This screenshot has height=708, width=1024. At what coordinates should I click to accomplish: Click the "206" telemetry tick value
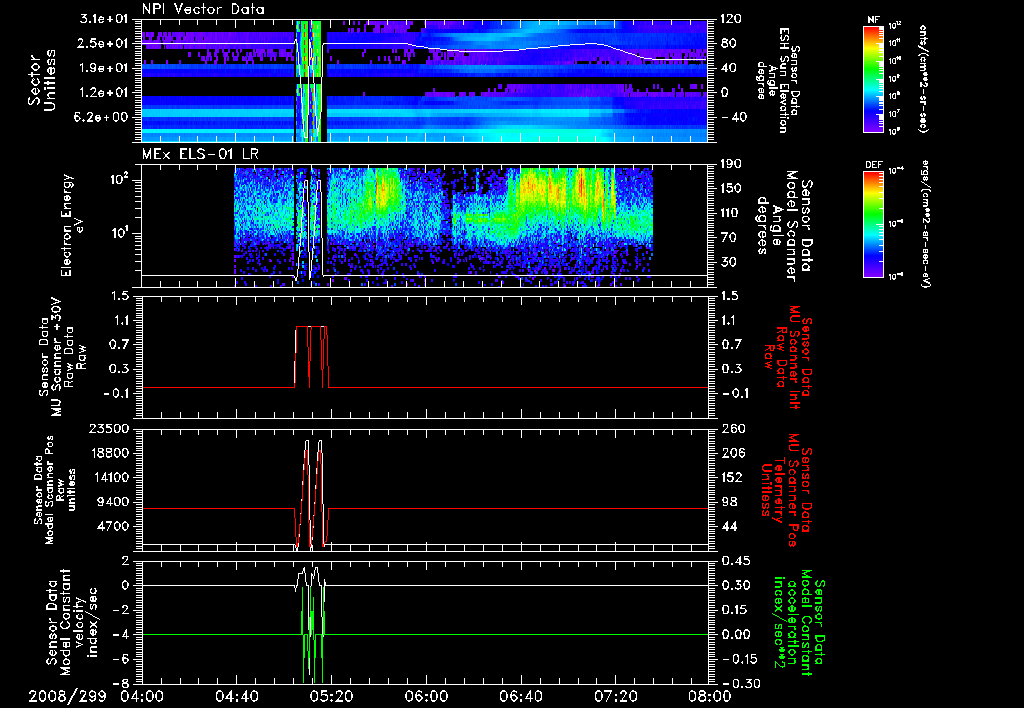[x=731, y=453]
